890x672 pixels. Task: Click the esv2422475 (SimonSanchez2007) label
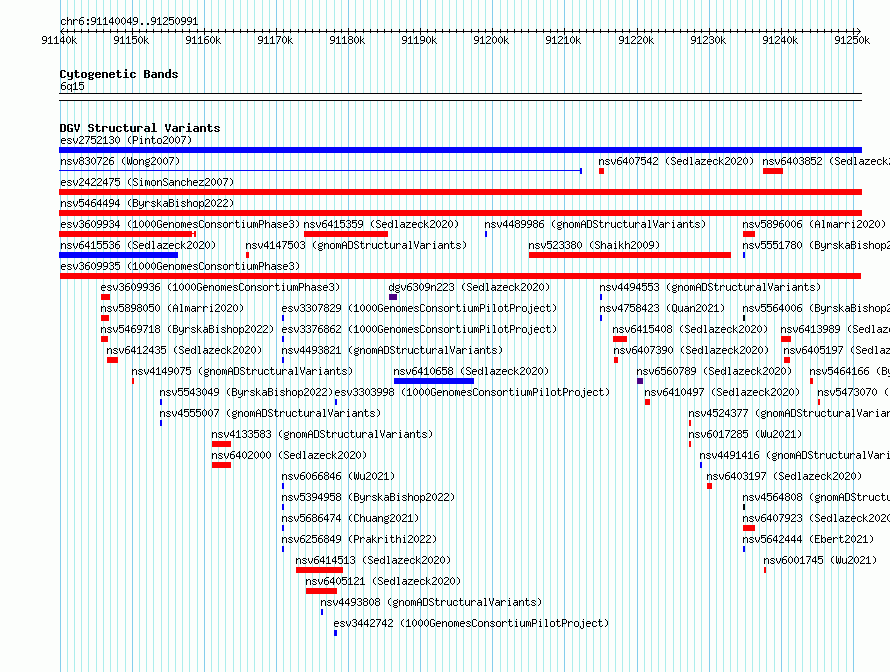(147, 182)
